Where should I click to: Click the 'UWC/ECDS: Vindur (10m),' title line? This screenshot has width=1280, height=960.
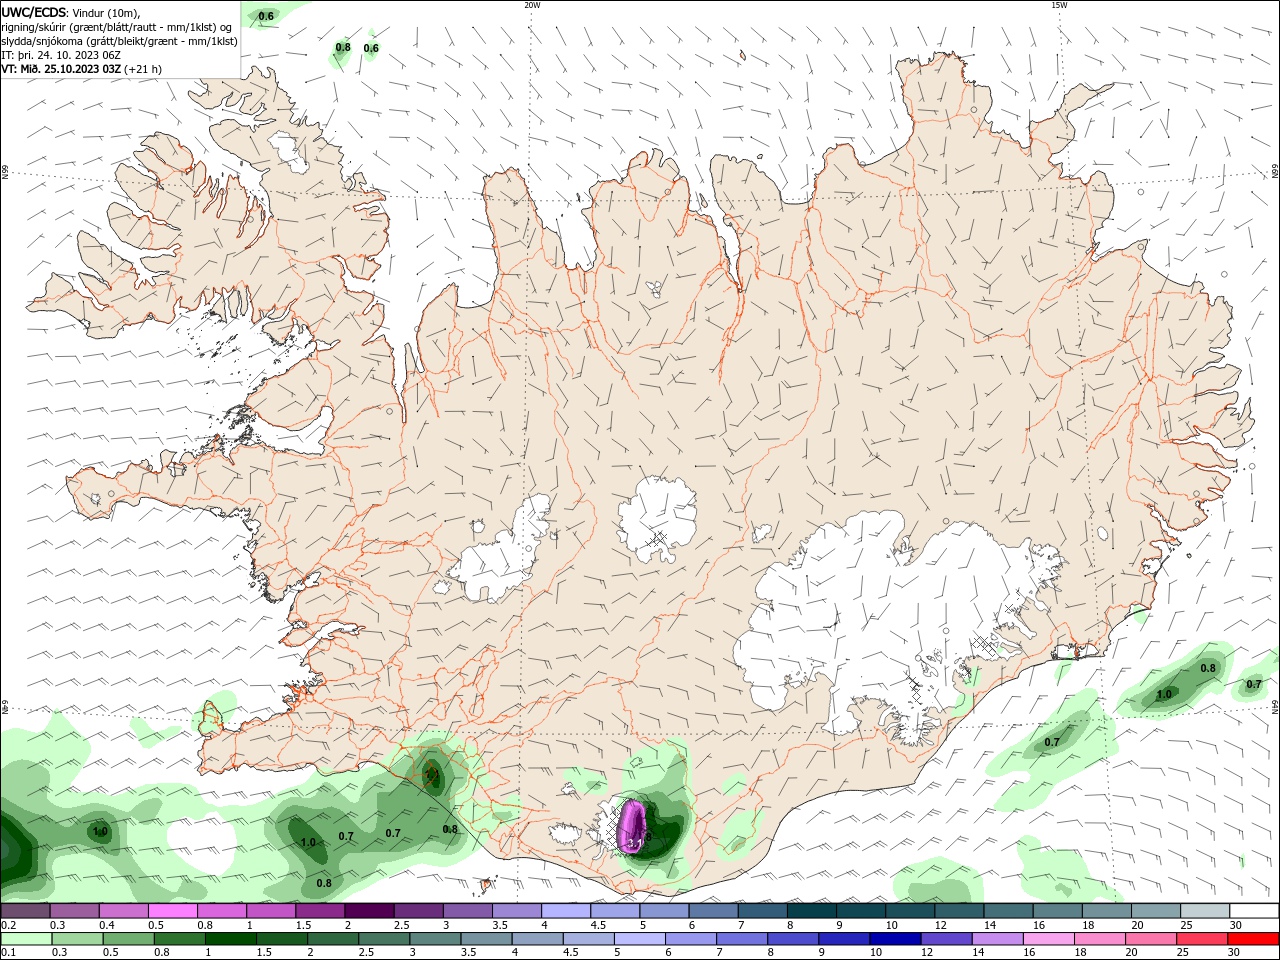[x=71, y=12]
